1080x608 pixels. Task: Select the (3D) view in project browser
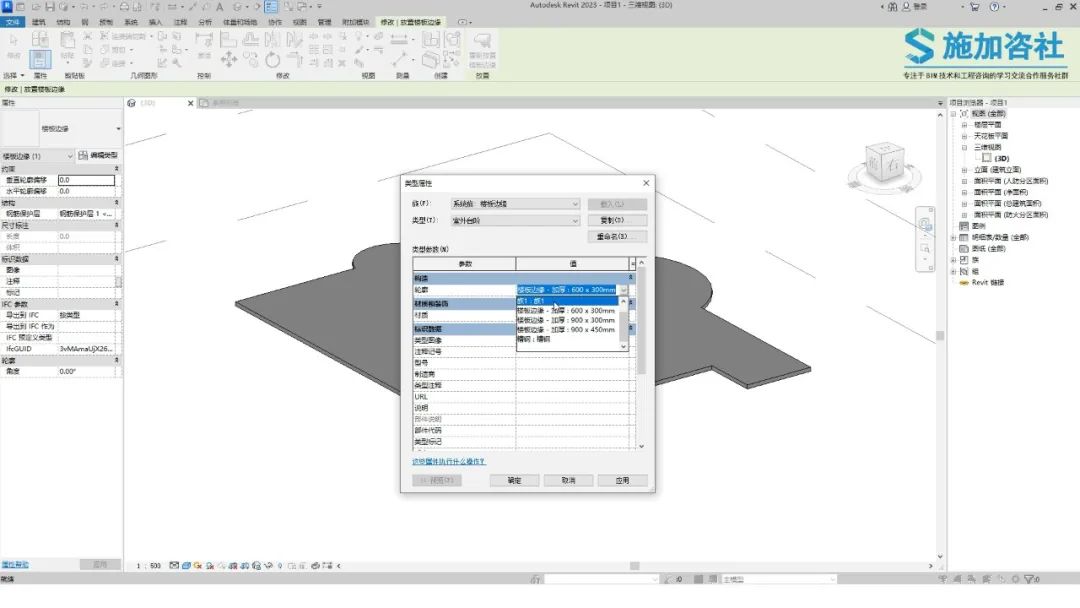(x=1001, y=158)
